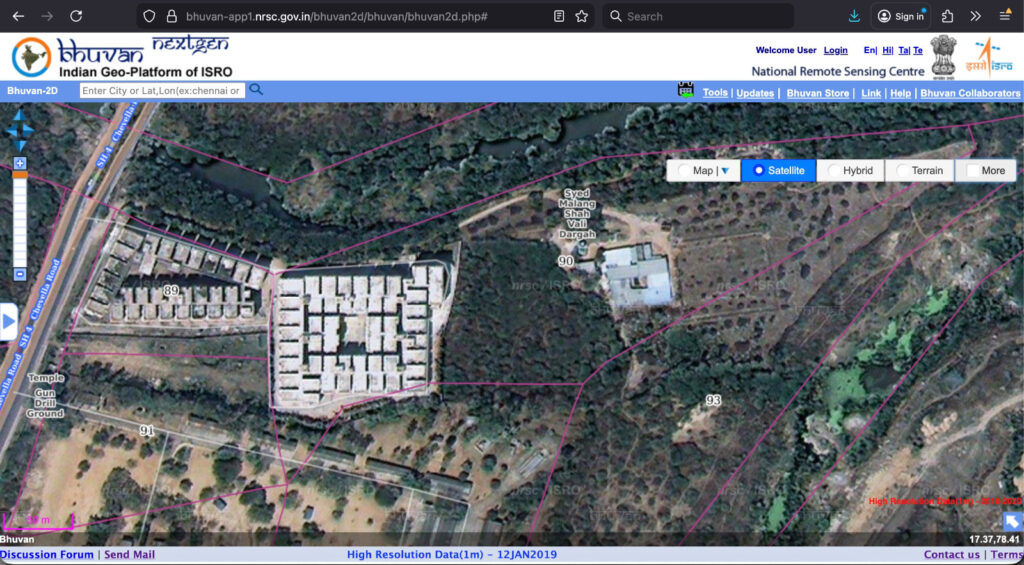Click the Bhuvan globe logo

[x=31, y=57]
